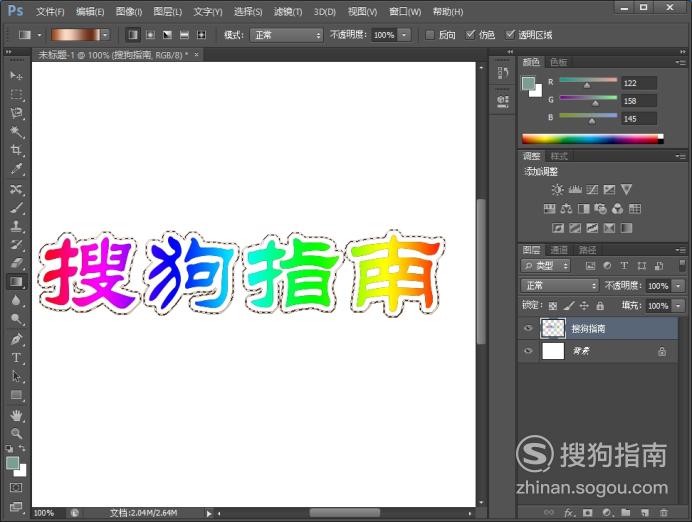Enable the 反向 (Reverse) checkbox

(x=429, y=35)
